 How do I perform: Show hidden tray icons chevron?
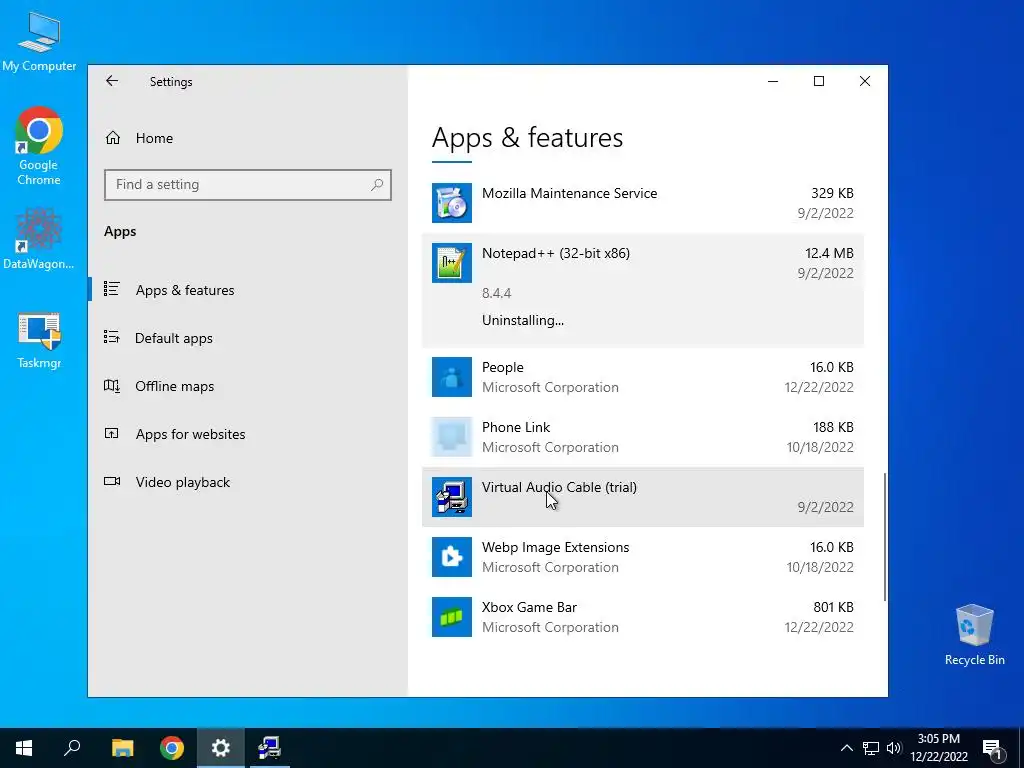click(x=846, y=748)
